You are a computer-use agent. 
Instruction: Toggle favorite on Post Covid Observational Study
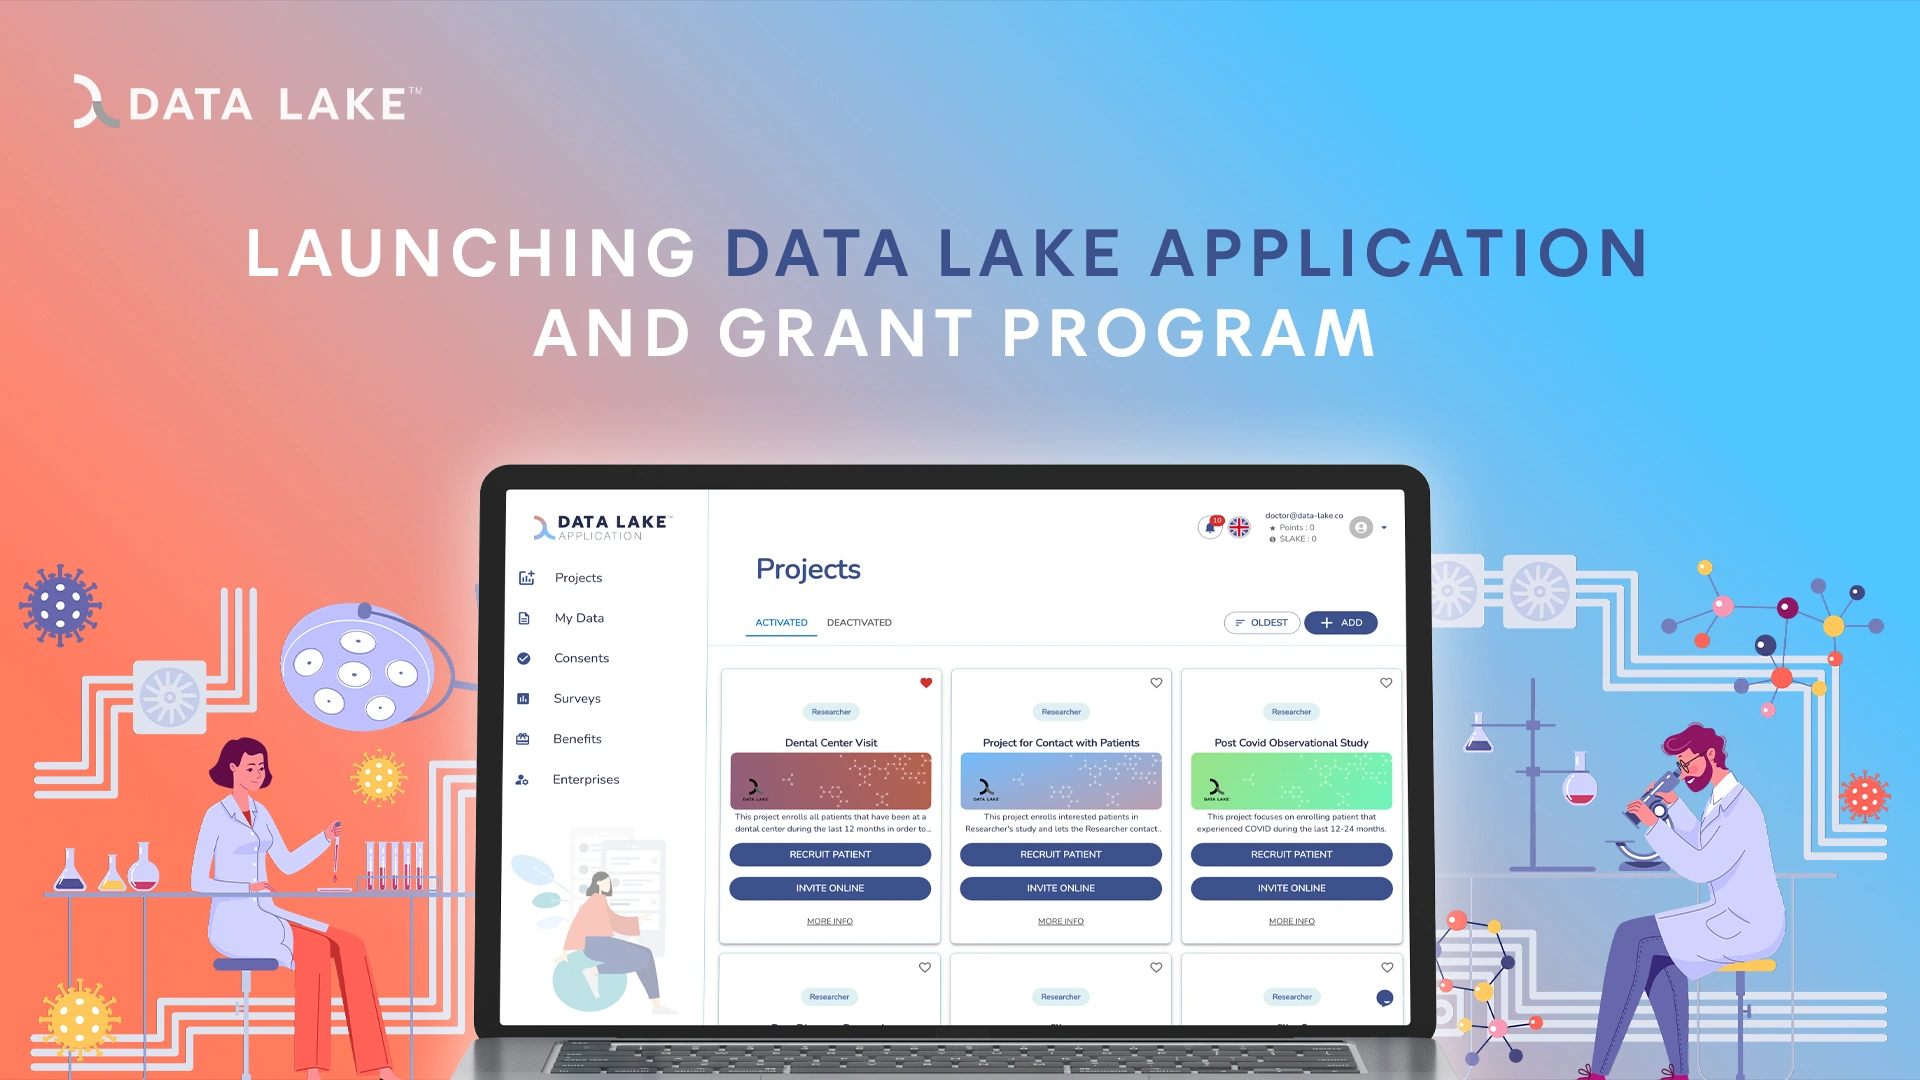pyautogui.click(x=1386, y=682)
